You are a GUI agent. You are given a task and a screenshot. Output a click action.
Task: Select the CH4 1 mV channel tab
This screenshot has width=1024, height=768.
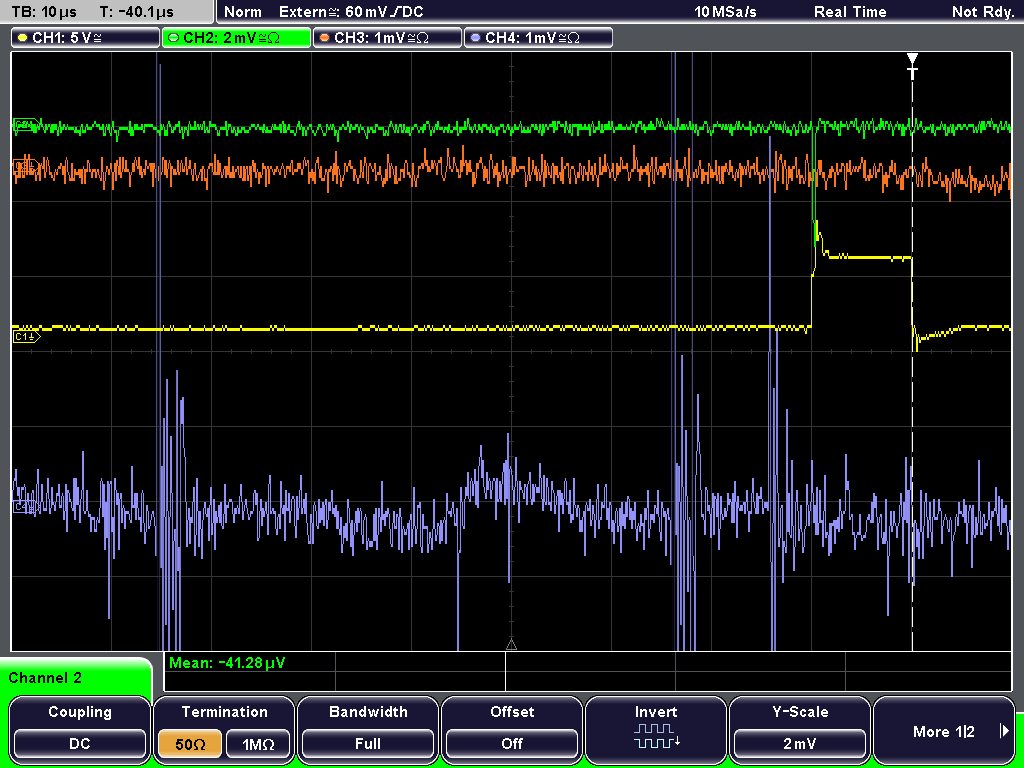pyautogui.click(x=538, y=38)
